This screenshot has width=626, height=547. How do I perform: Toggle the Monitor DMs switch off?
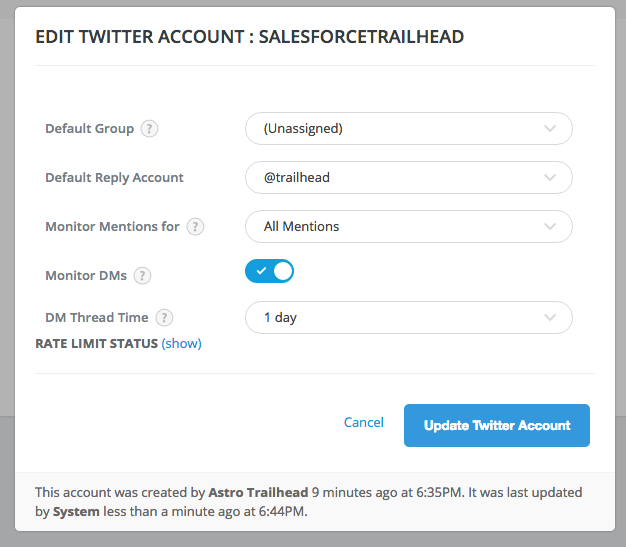pyautogui.click(x=269, y=271)
